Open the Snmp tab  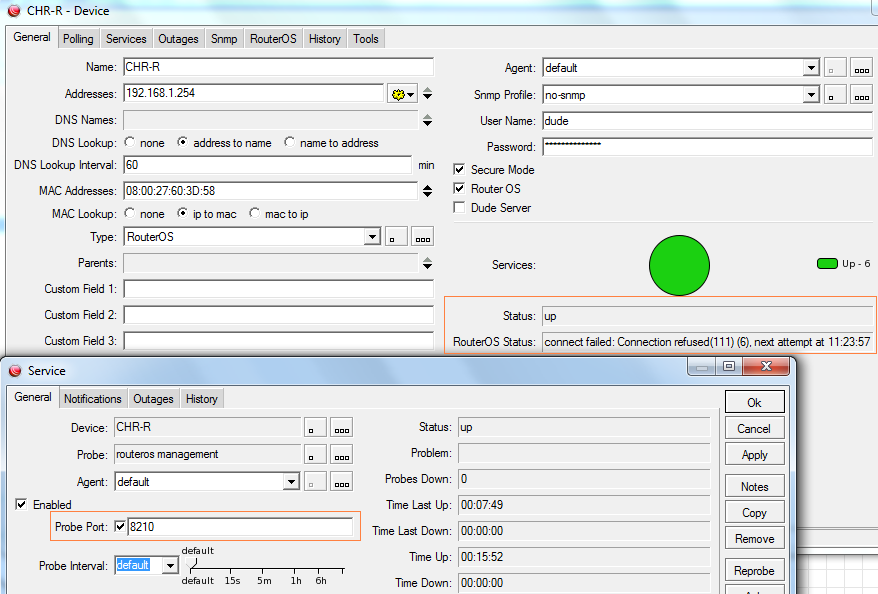(x=224, y=39)
